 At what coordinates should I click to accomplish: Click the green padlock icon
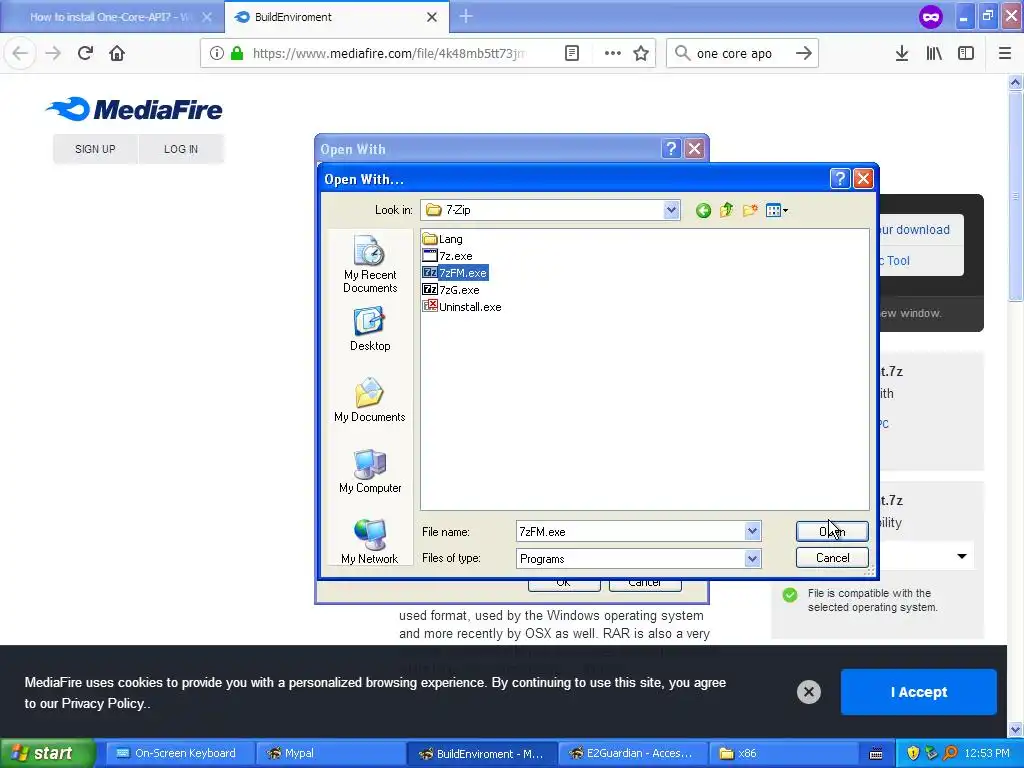[237, 54]
